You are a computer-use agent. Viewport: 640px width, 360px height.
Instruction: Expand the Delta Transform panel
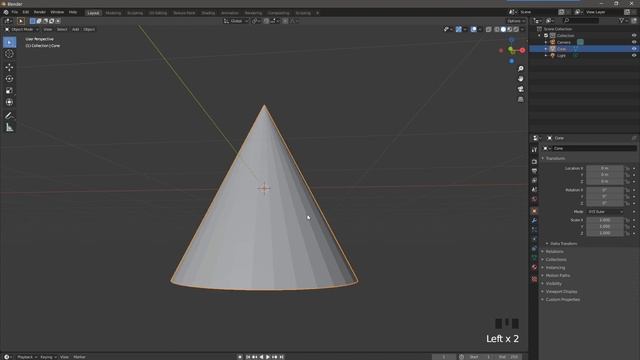coord(563,244)
